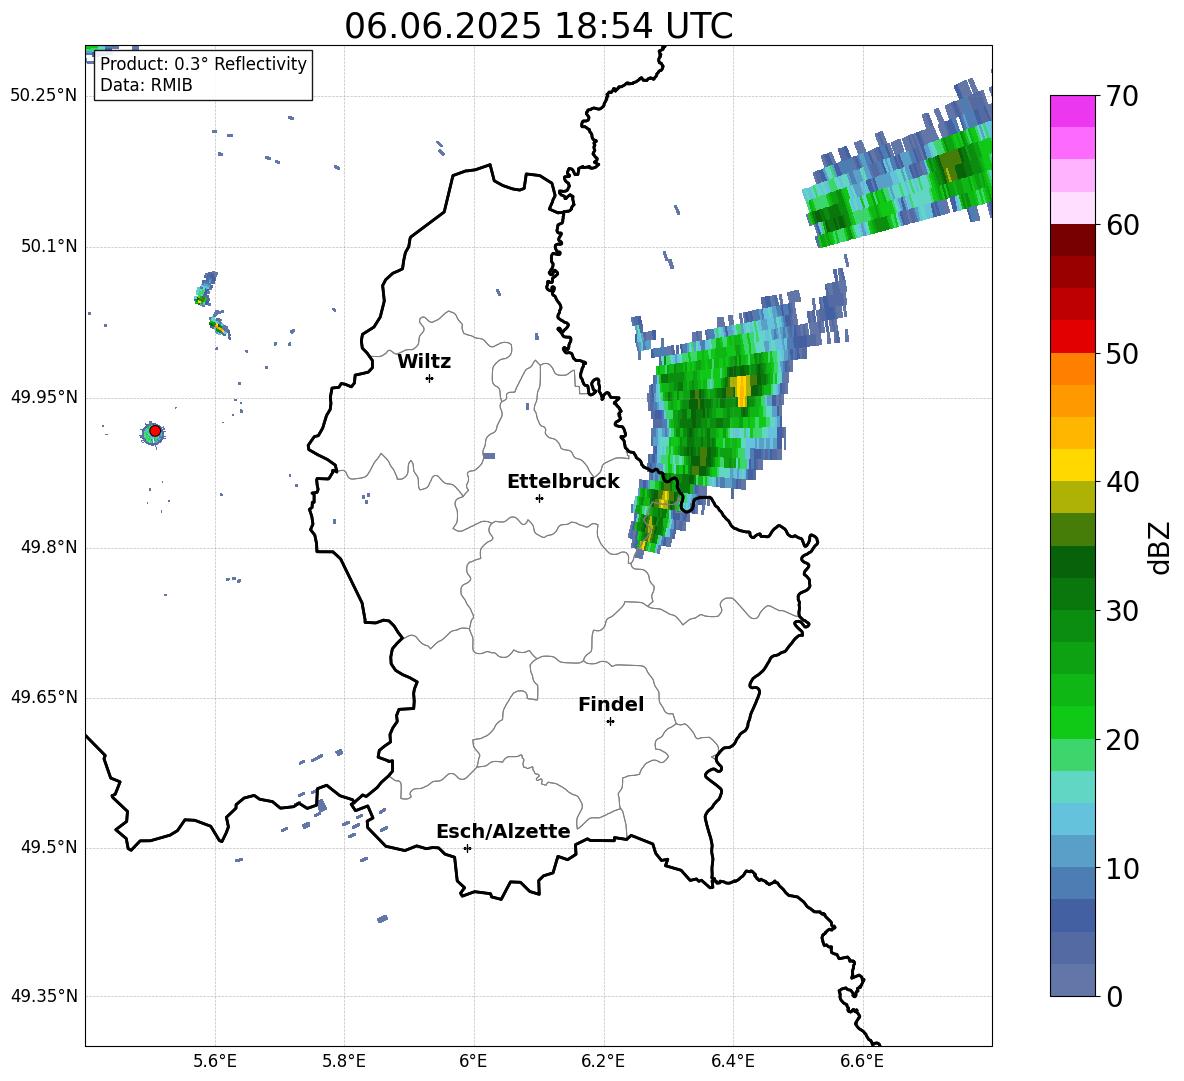Click the title 06.06.2025 18:54 UTC
Viewport: 1184px width, 1081px height.
538,26
